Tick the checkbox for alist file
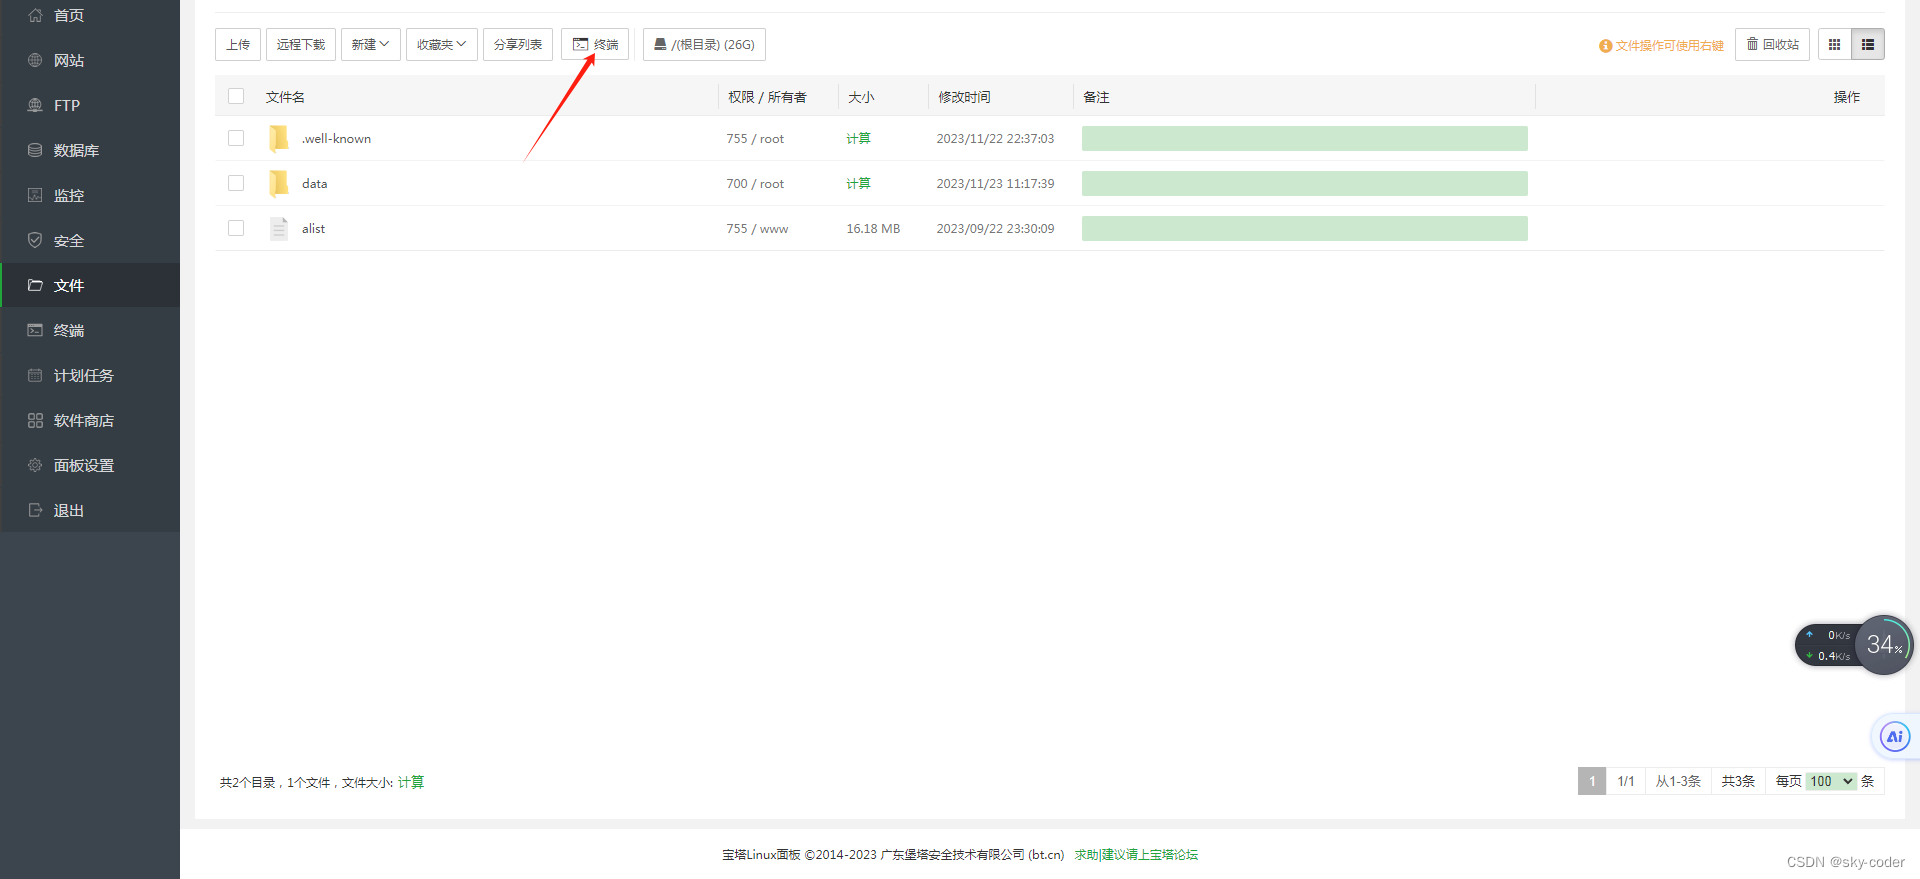This screenshot has width=1920, height=879. (236, 228)
